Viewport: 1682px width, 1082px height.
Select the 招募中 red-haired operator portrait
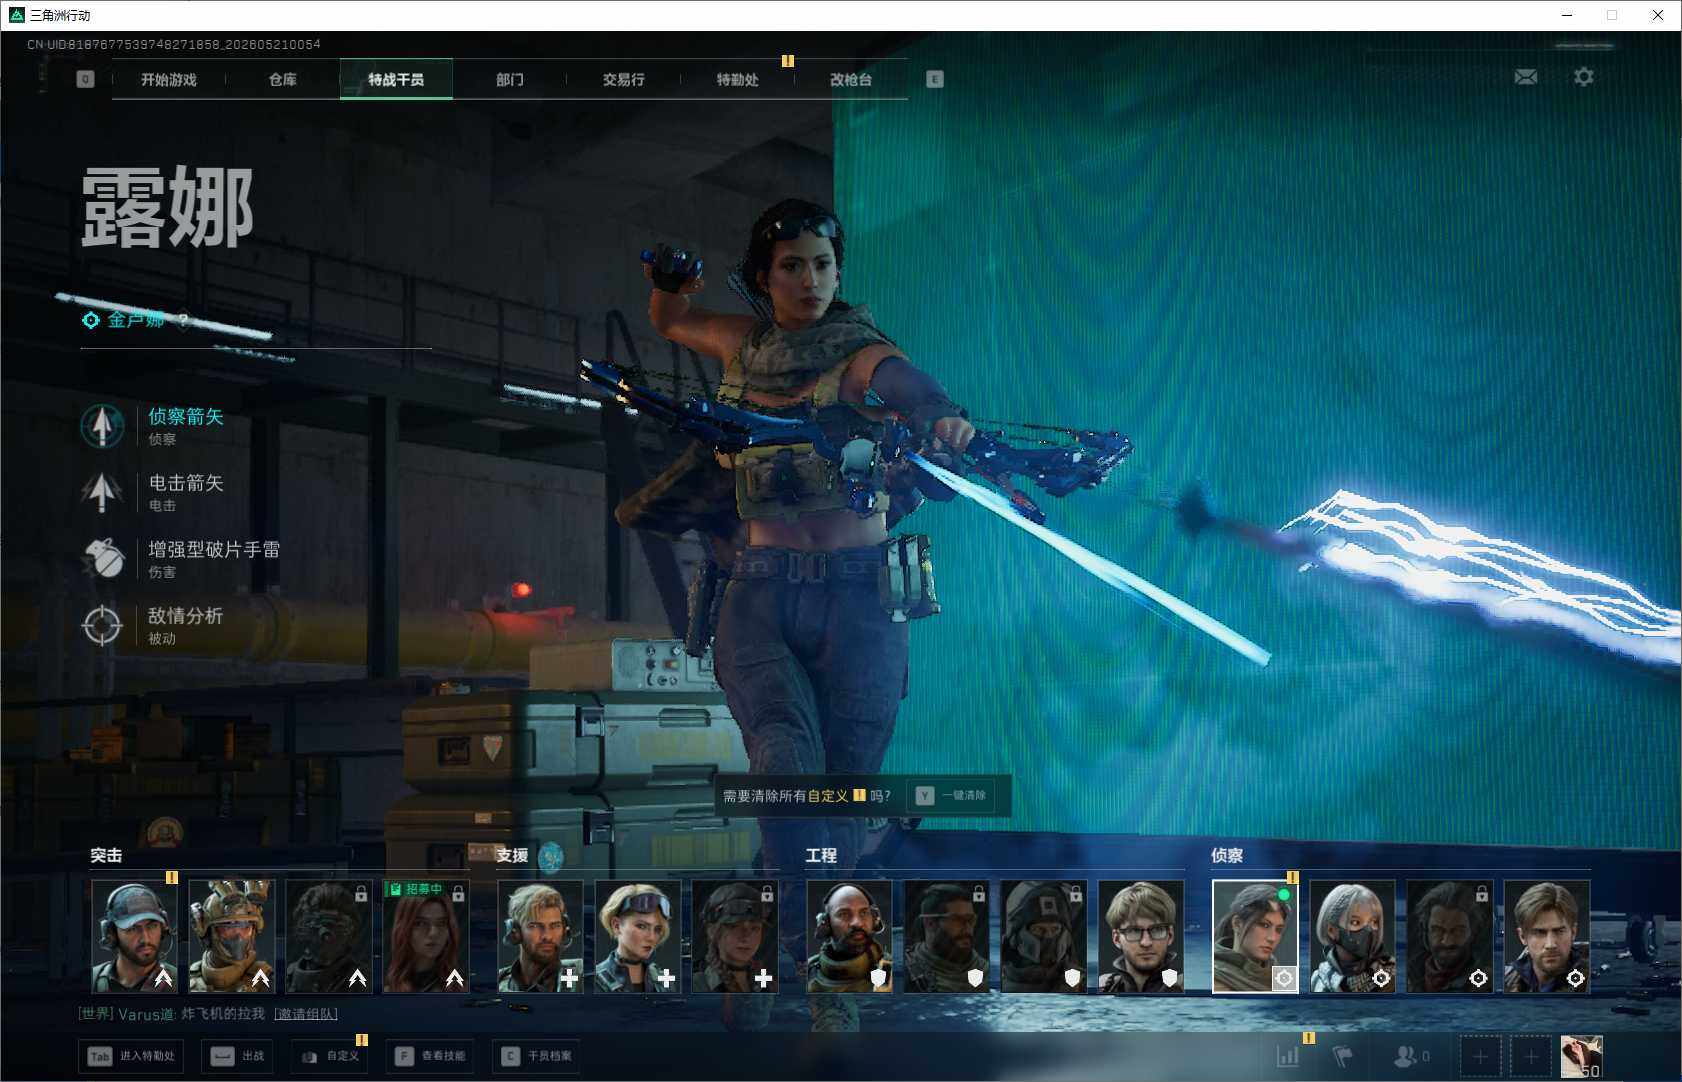coord(425,936)
